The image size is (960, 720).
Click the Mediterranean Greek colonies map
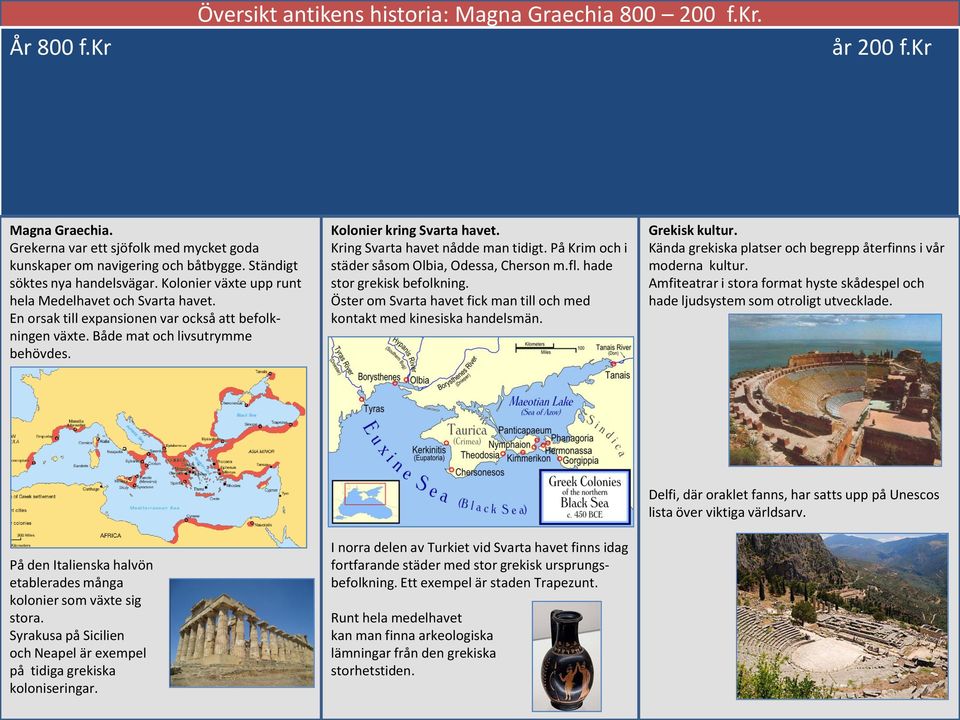(x=159, y=457)
